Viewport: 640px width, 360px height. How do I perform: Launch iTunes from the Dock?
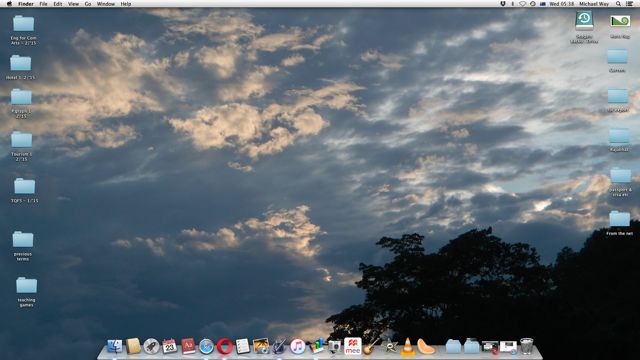298,347
